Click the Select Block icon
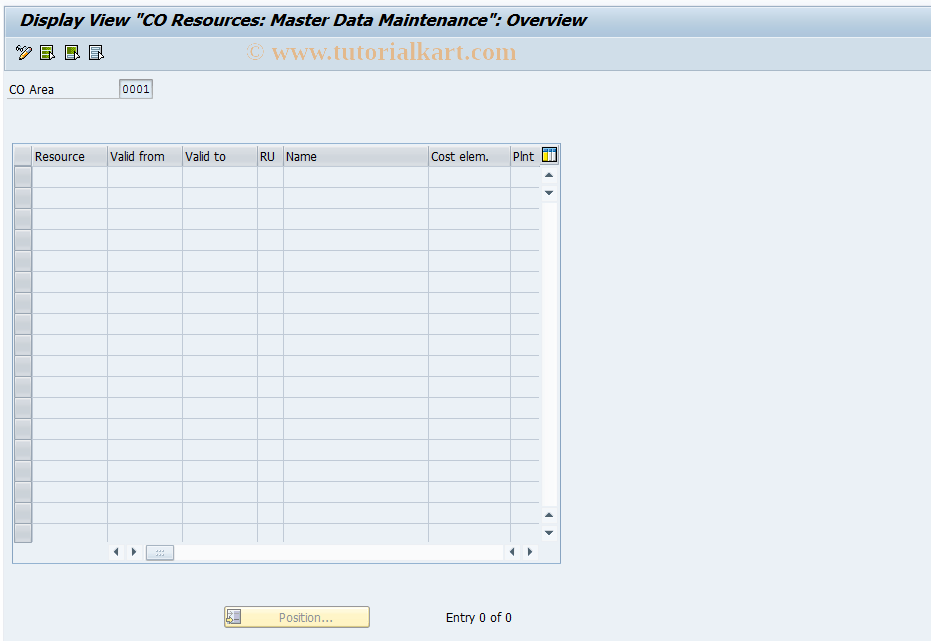Screen dimensions: 931x641 tap(71, 52)
